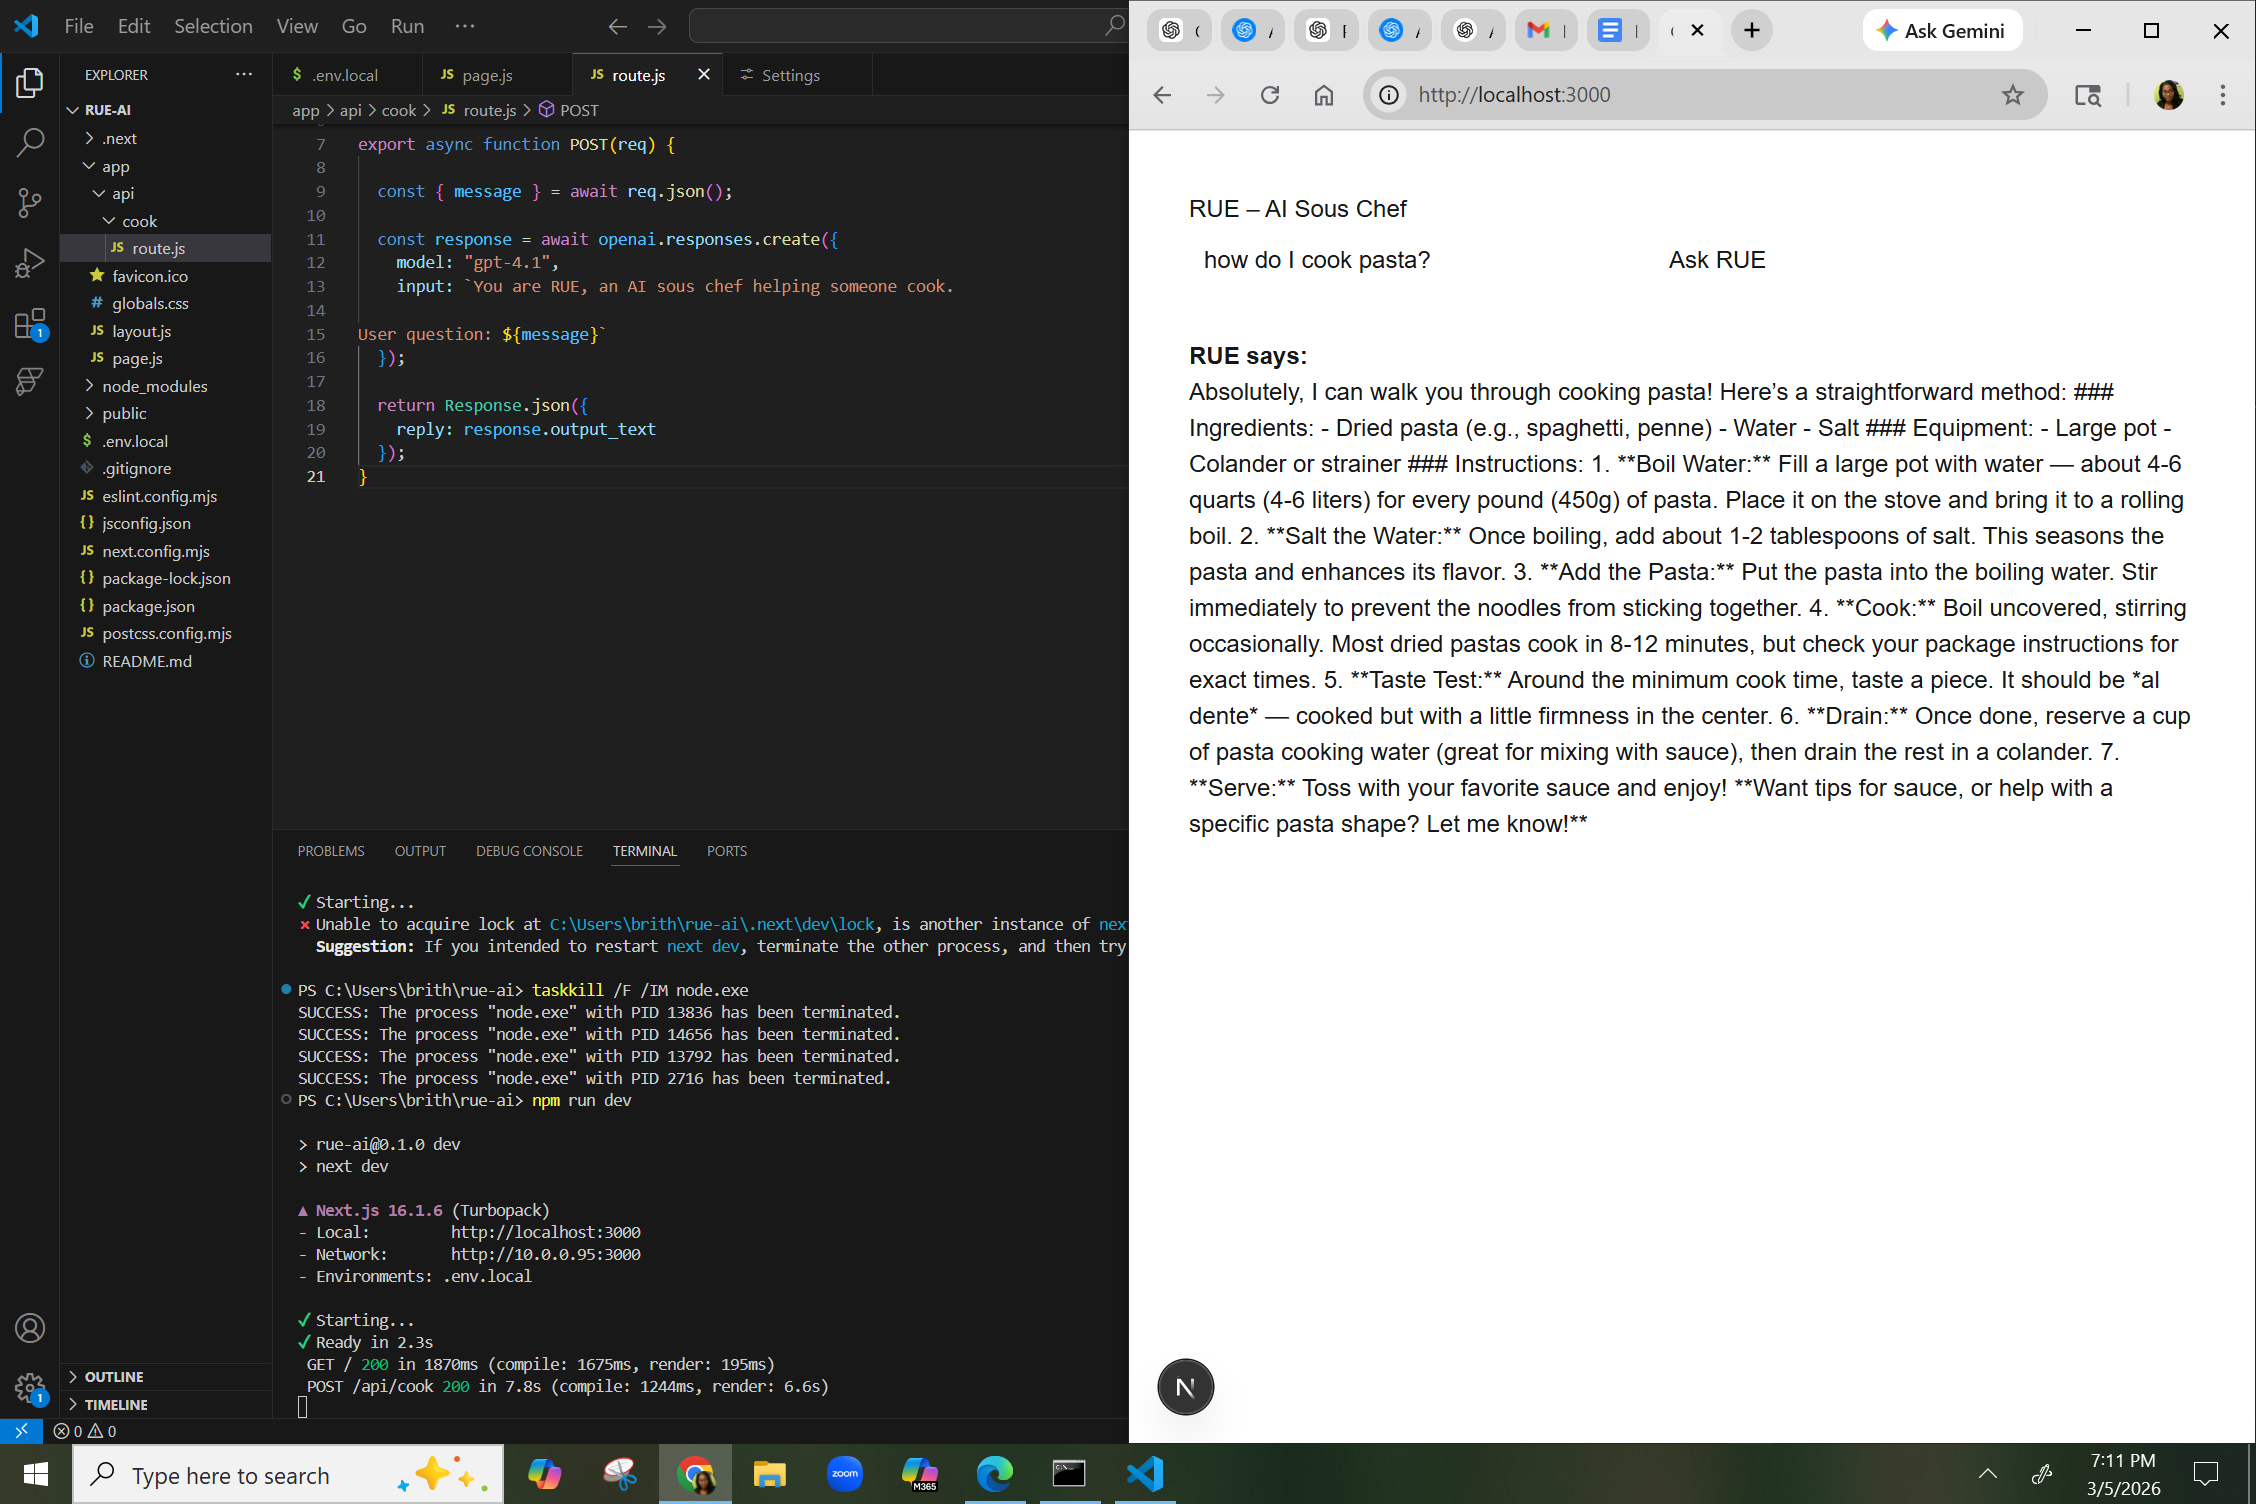This screenshot has width=2256, height=1504.
Task: Open the Search view in activity bar
Action: click(x=30, y=143)
